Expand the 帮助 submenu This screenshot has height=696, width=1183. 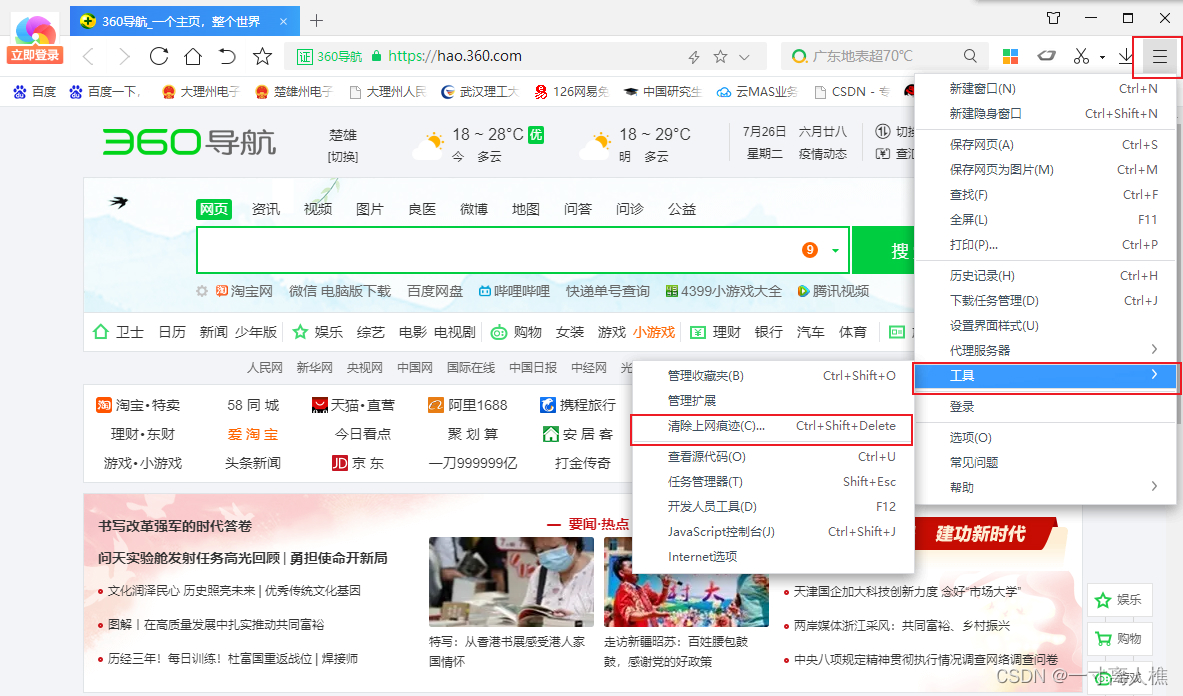click(1045, 488)
